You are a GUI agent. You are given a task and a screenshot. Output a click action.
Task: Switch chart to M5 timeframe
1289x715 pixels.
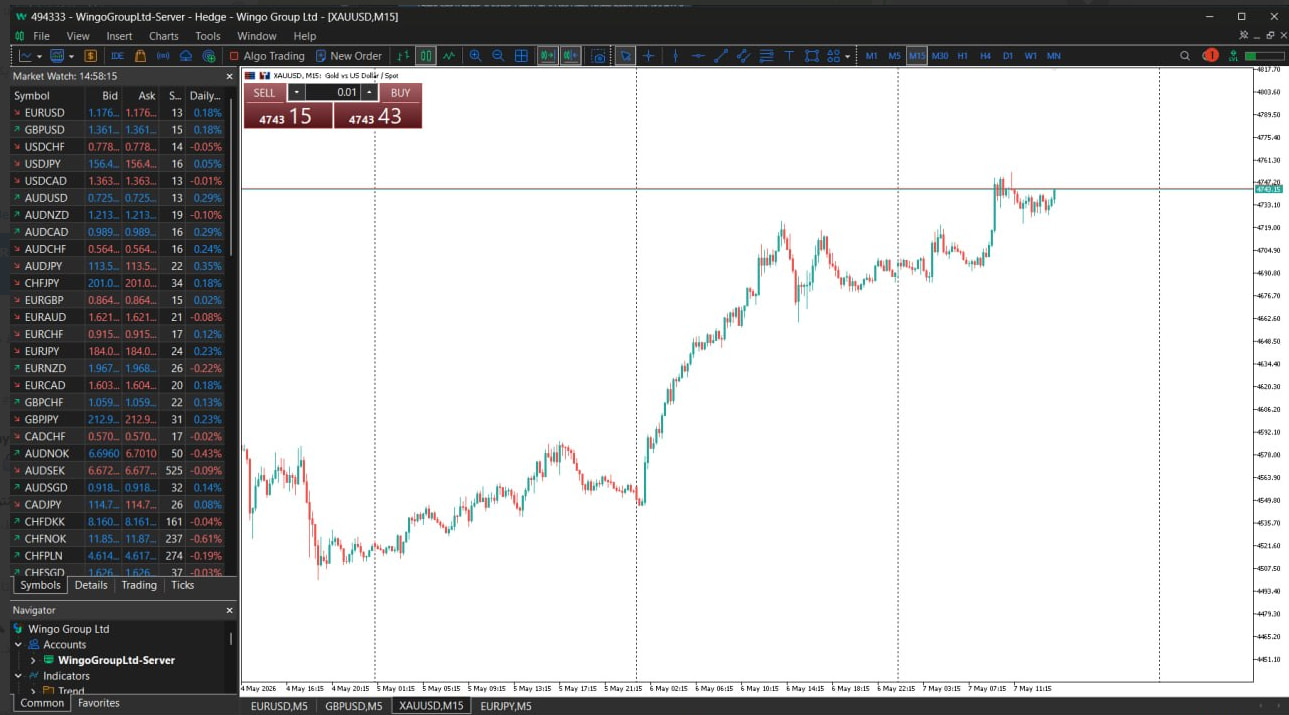click(x=894, y=56)
